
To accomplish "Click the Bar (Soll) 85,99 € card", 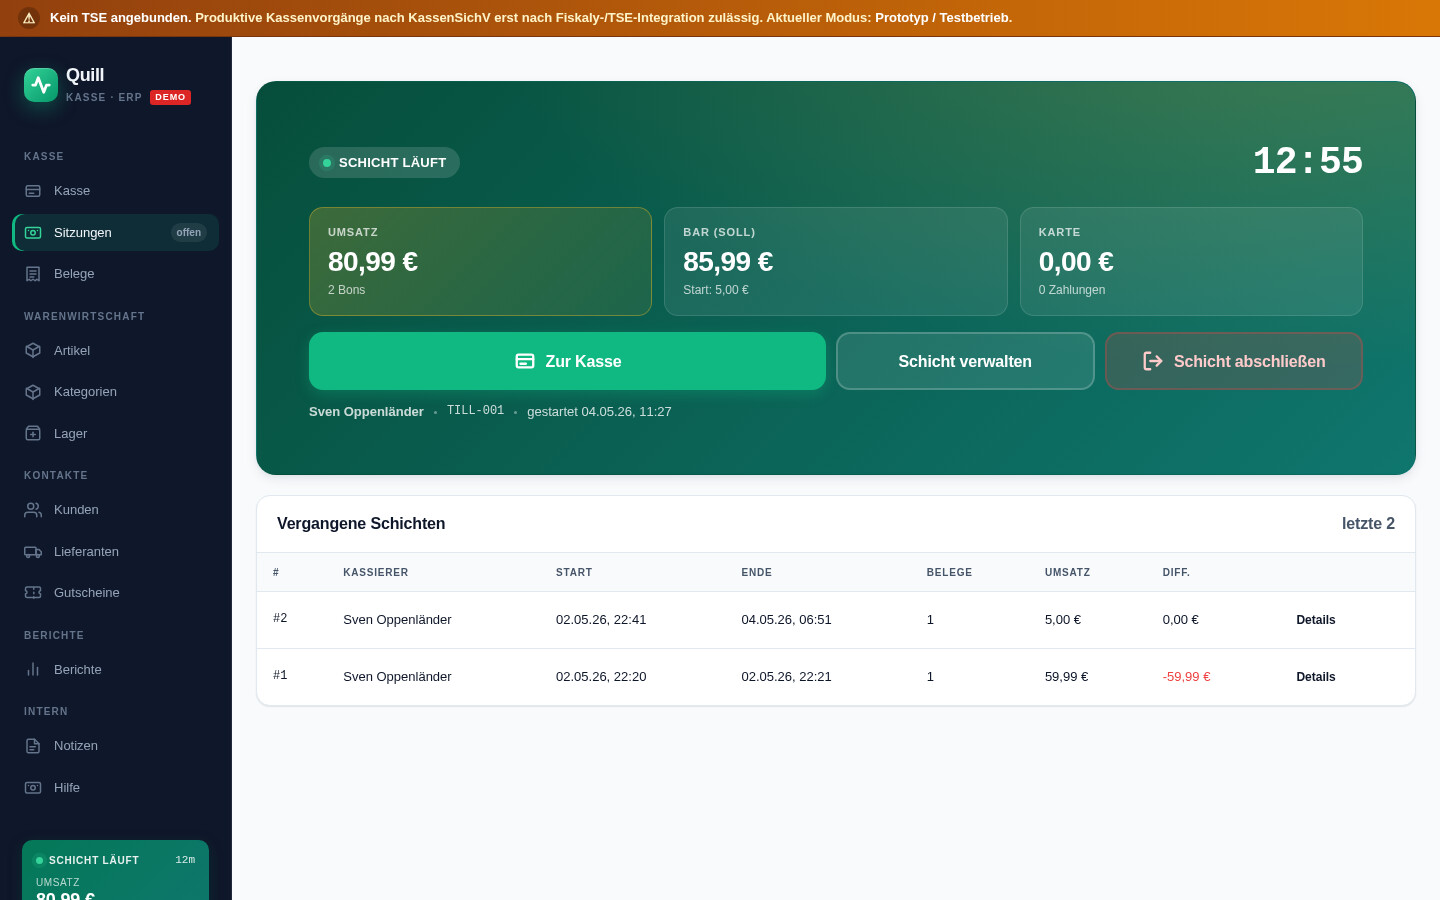I will 836,262.
